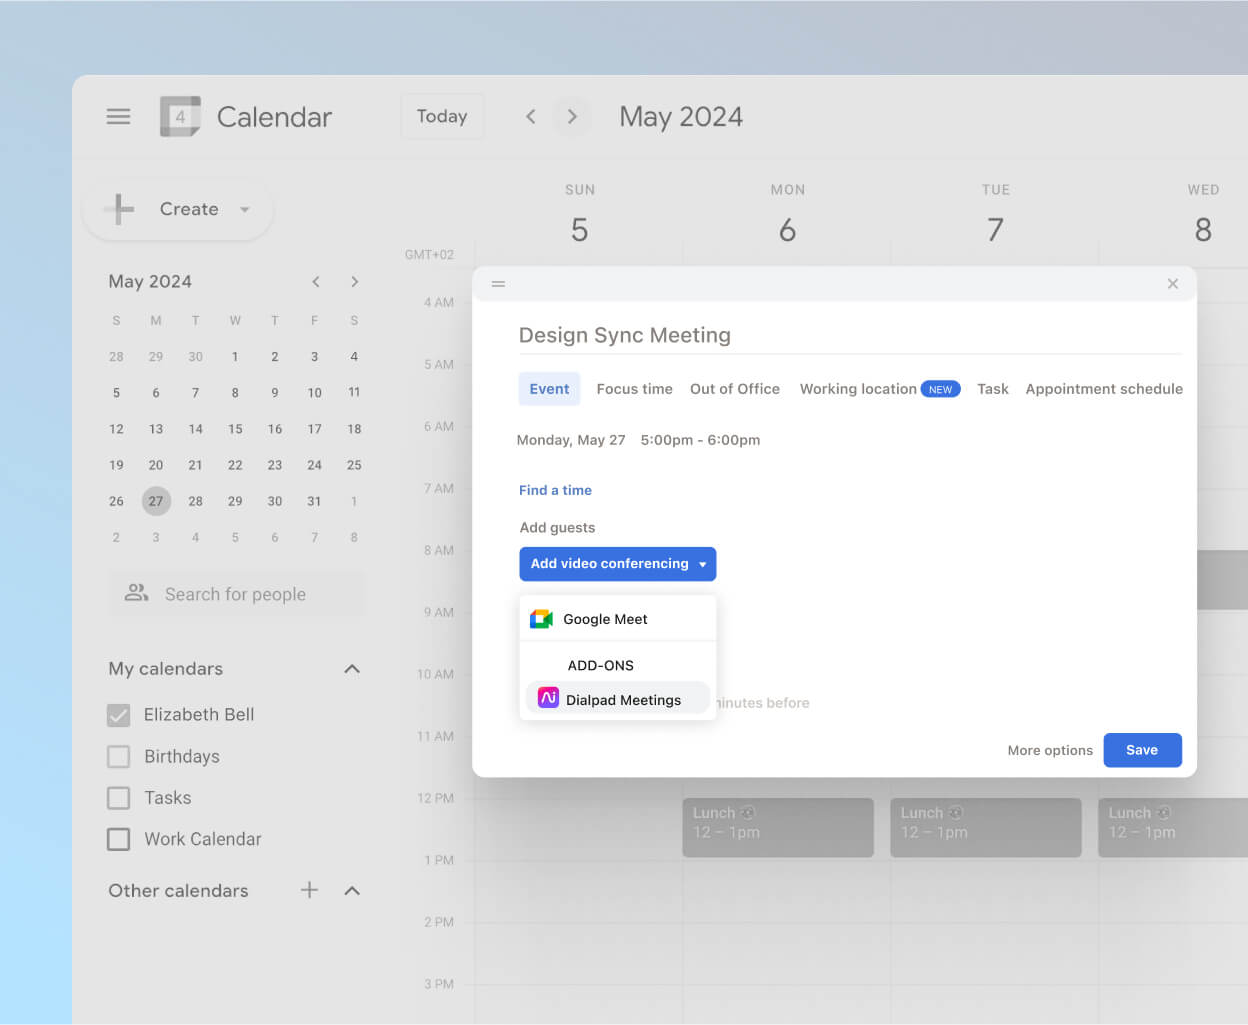Click the Google Calendar logo icon

point(180,116)
